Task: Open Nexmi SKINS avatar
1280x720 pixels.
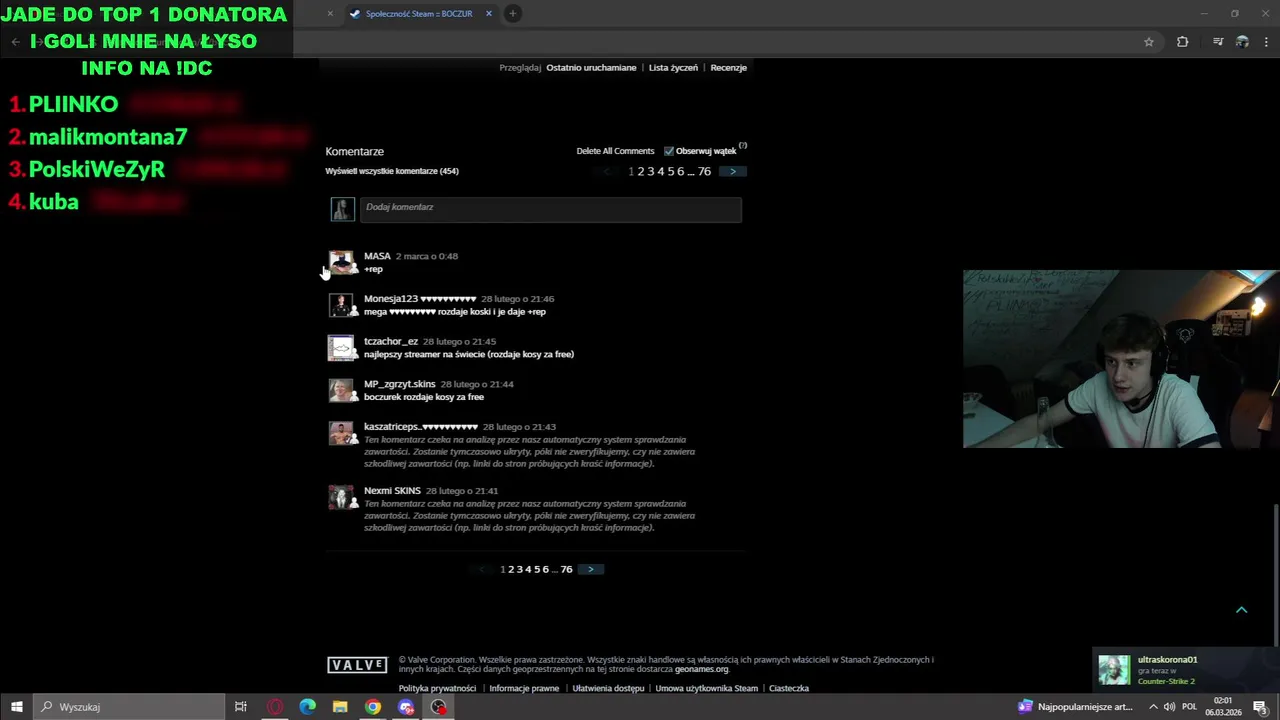Action: tap(342, 497)
